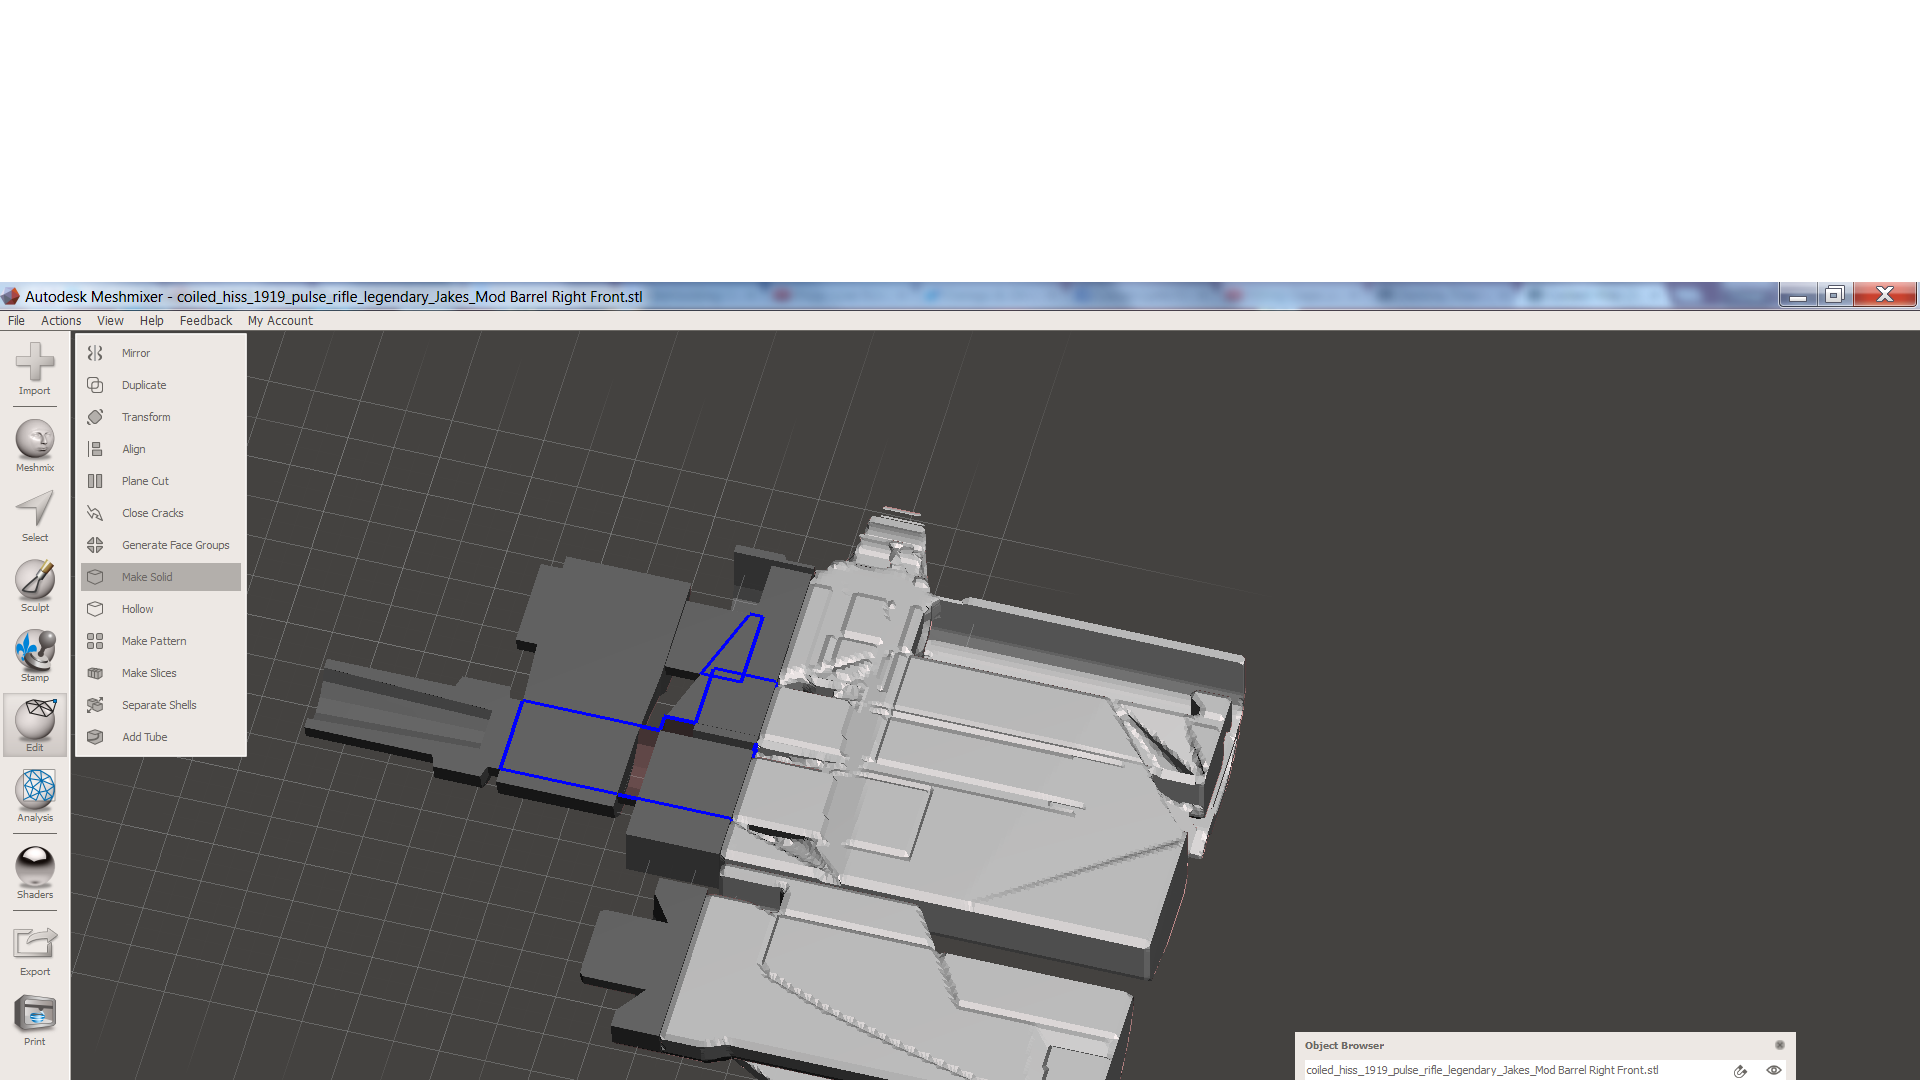1920x1080 pixels.
Task: Click the Generate Face Groups icon
Action: pos(95,545)
